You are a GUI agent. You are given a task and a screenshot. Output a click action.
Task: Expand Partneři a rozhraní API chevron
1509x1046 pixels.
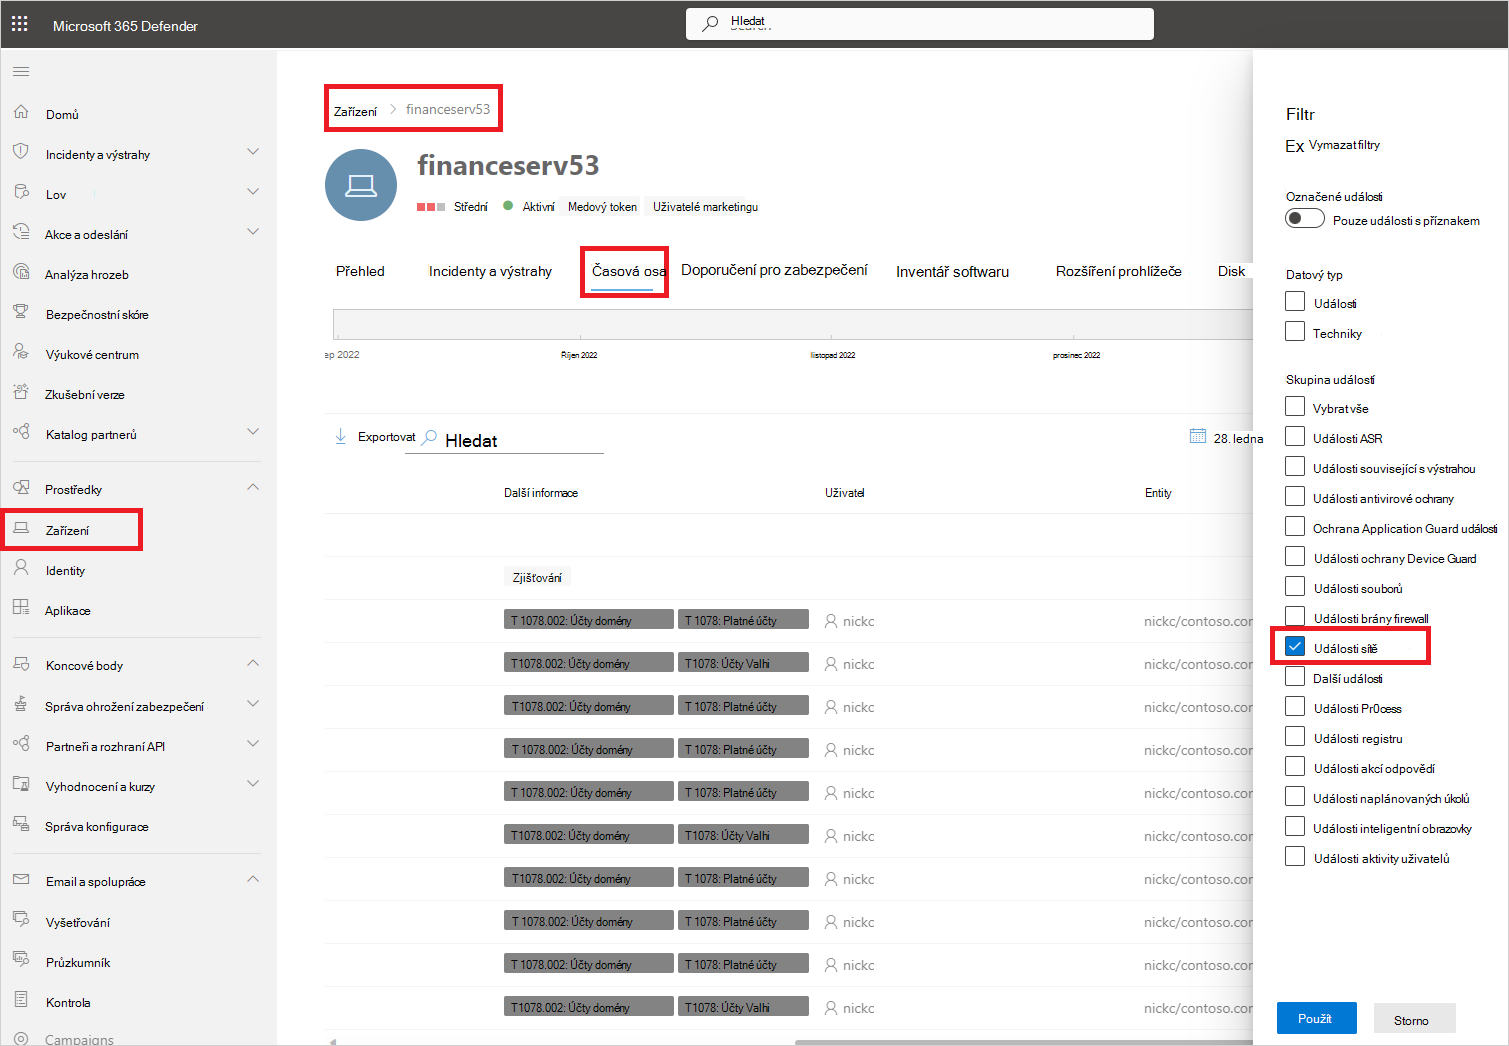253,744
